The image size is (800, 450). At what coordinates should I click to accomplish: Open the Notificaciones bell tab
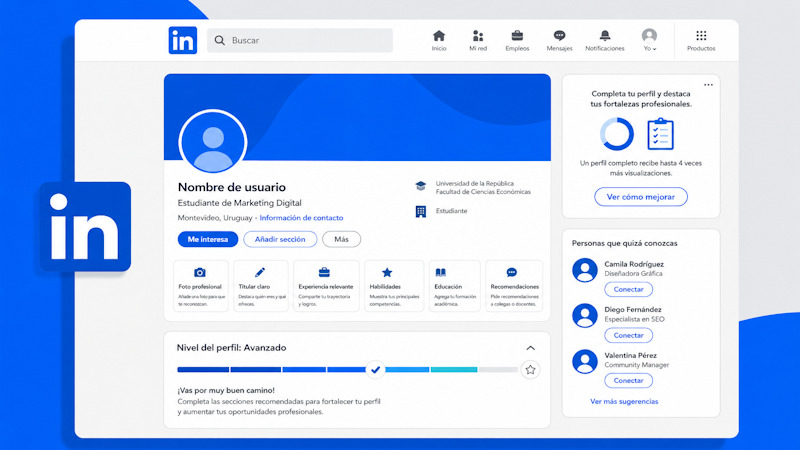605,40
